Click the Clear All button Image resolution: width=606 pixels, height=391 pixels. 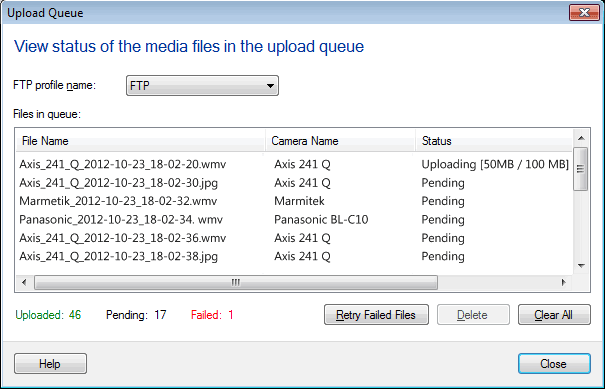point(554,315)
